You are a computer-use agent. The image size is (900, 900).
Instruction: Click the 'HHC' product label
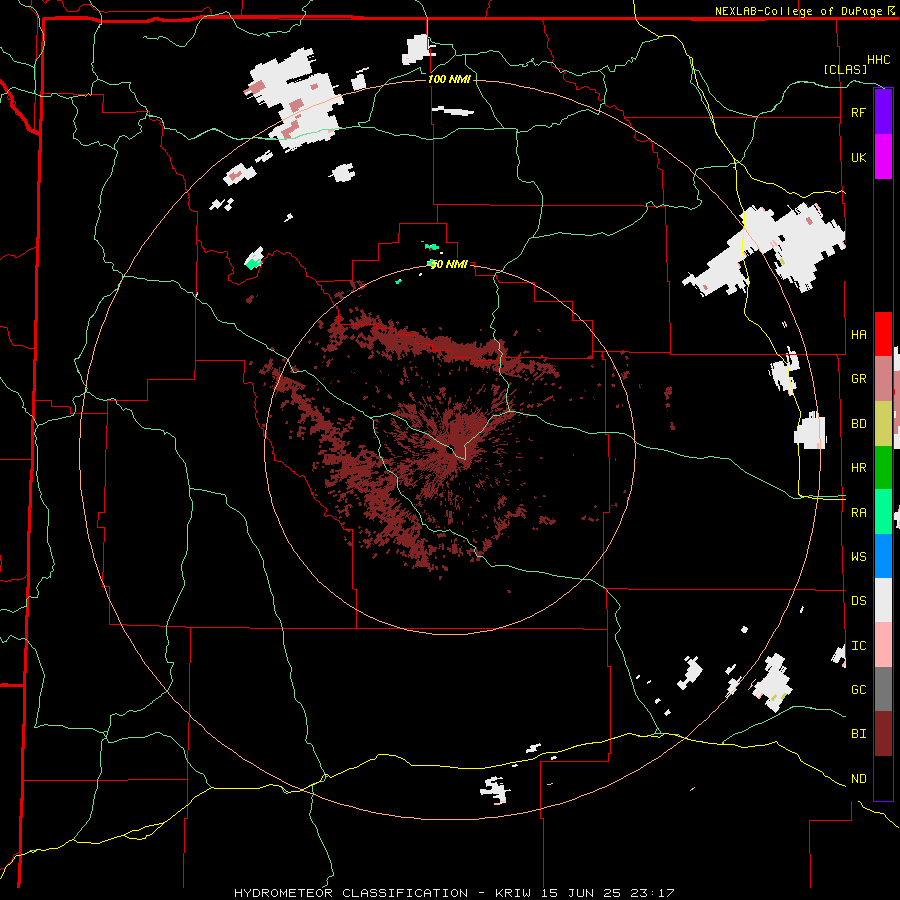(879, 60)
